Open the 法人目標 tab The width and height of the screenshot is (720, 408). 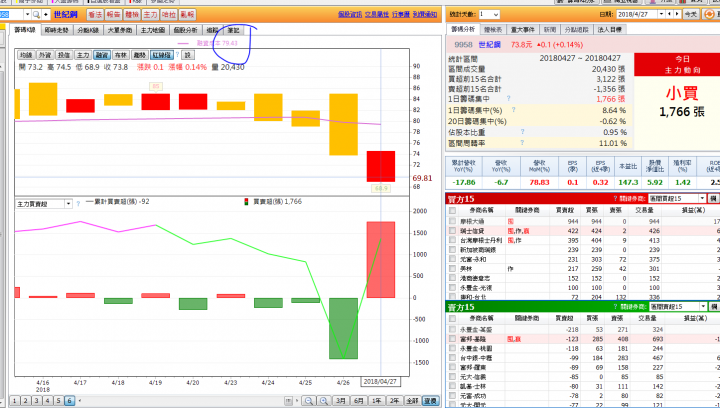click(610, 29)
